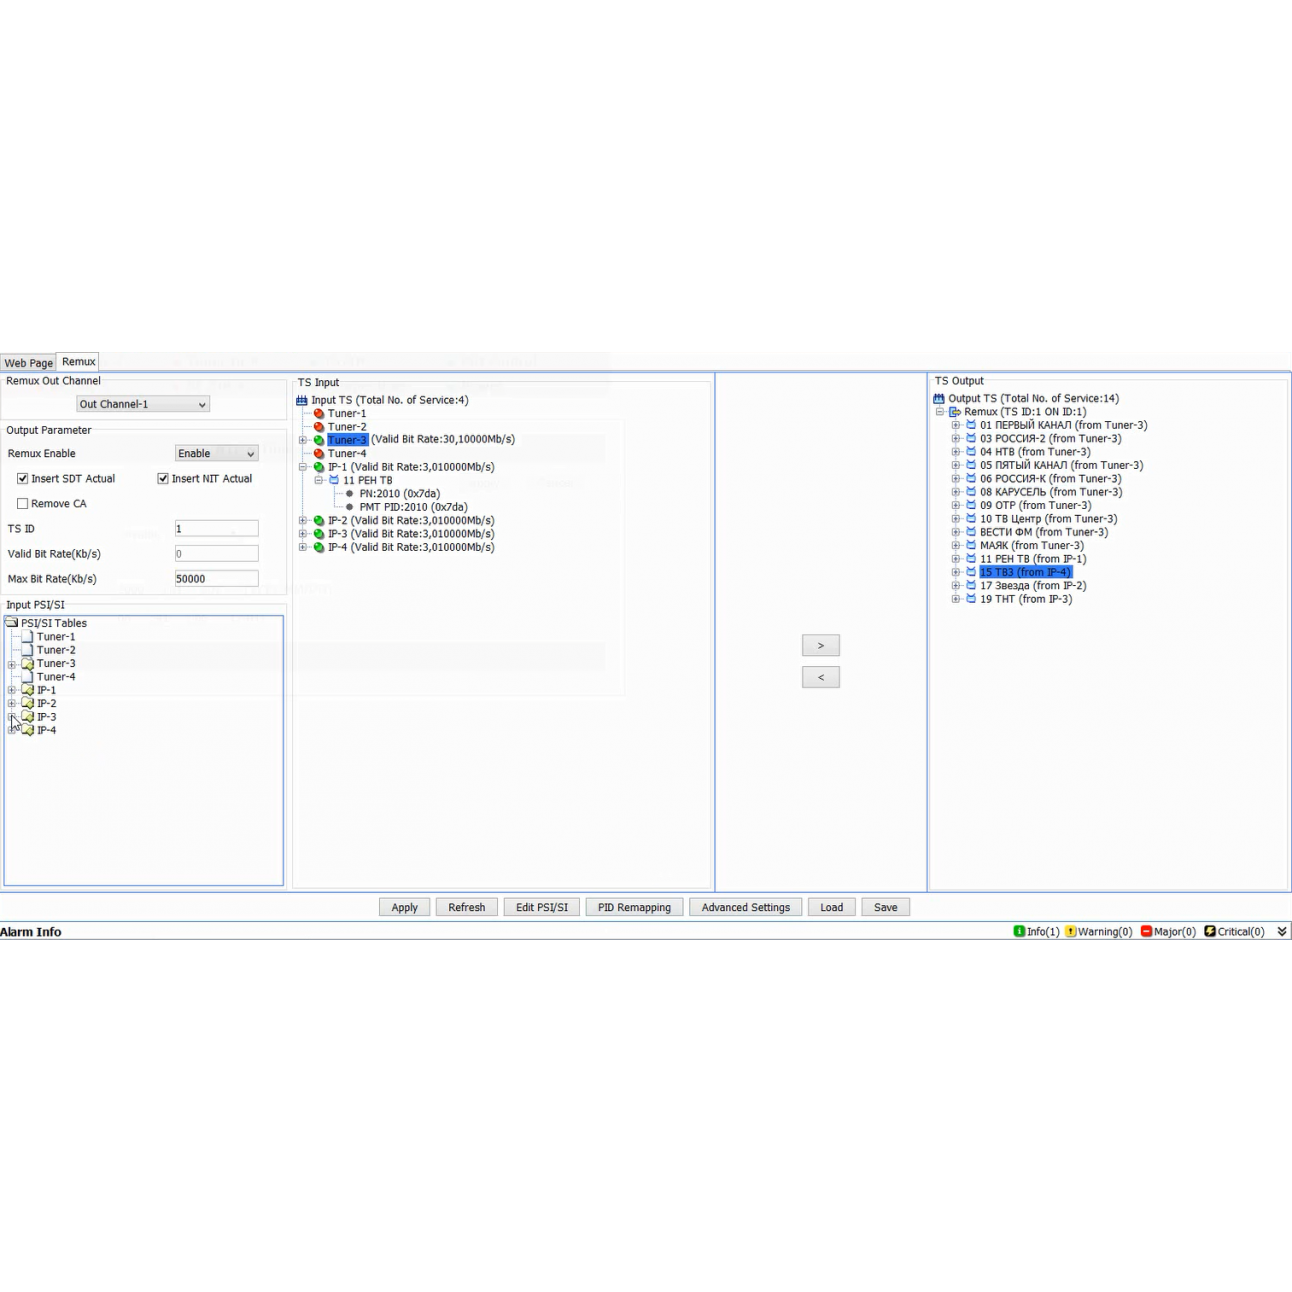Click the service icon of 01 ПЕРВЫЙ КАНАЛ
The height and width of the screenshot is (1292, 1292).
pos(971,425)
